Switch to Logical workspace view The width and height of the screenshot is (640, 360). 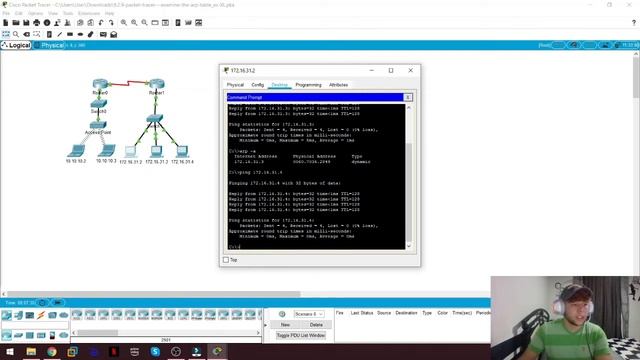tap(16, 45)
